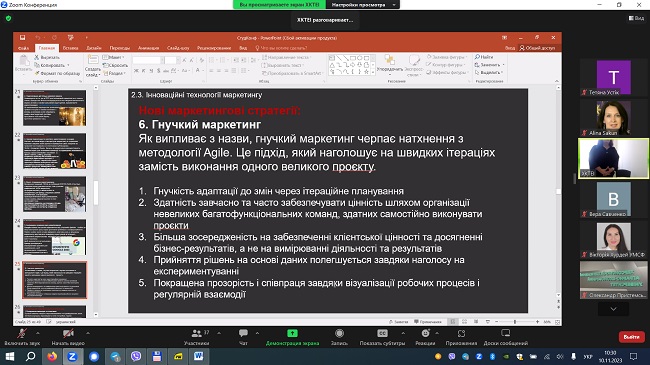The height and width of the screenshot is (365, 650).
Task: Select slide 23 thumbnail in panel
Action: (55, 194)
